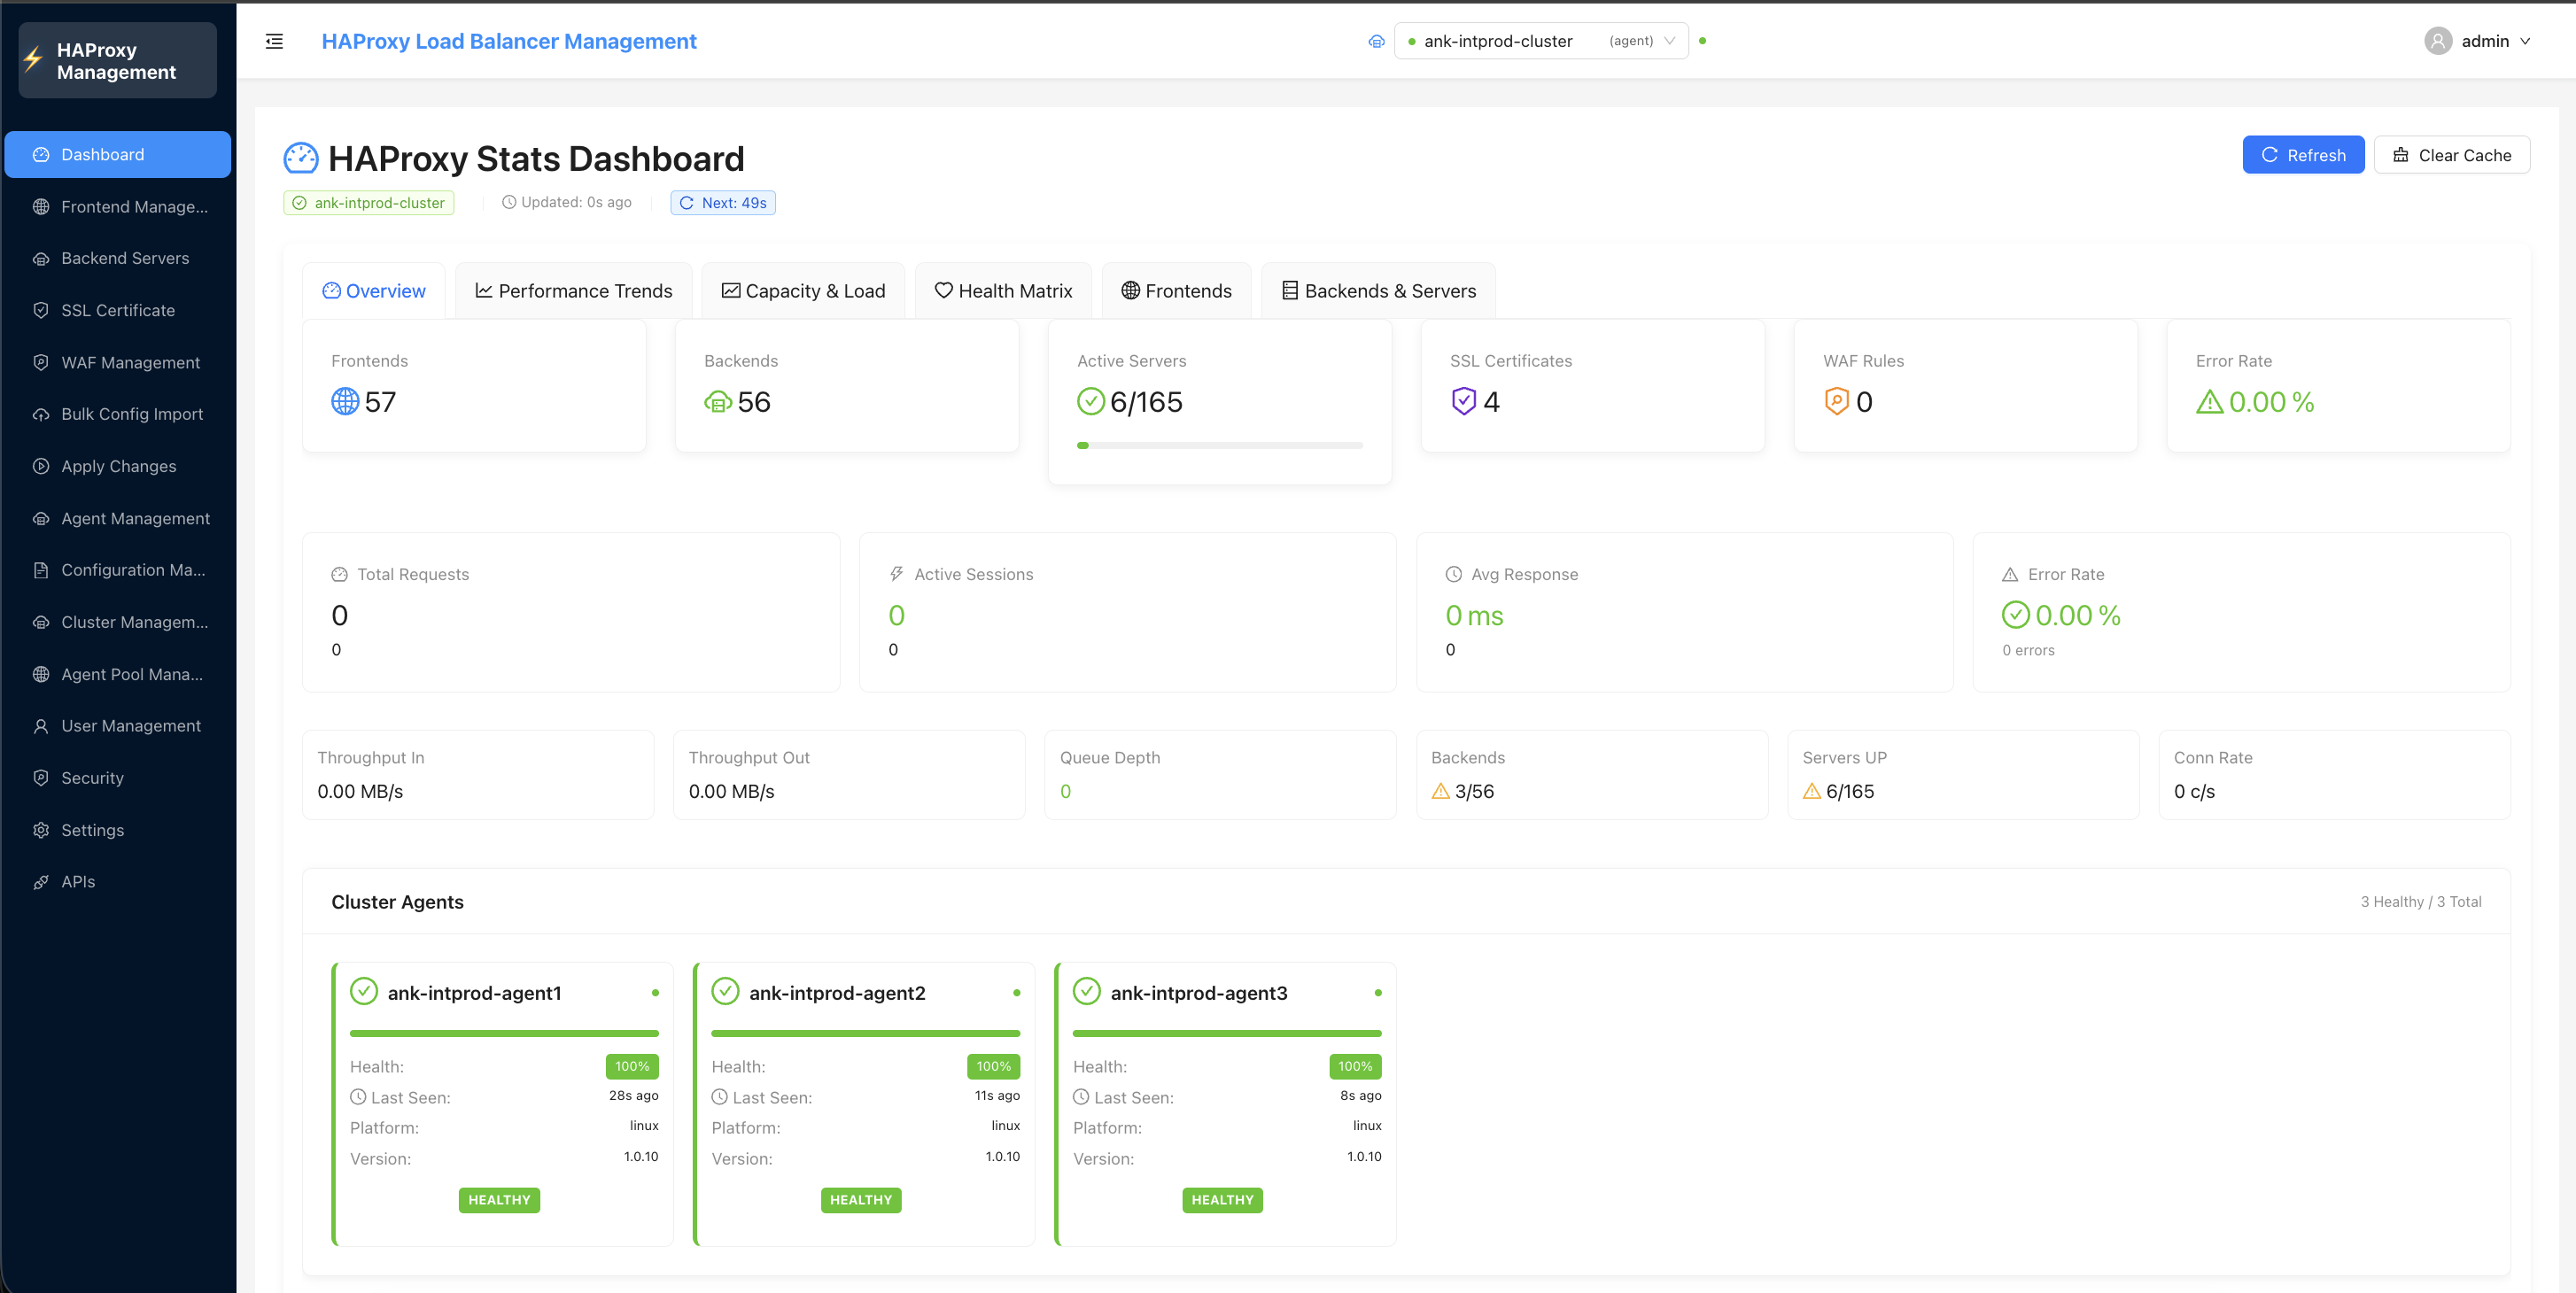Click the Refresh button
The height and width of the screenshot is (1293, 2576).
click(x=2303, y=155)
